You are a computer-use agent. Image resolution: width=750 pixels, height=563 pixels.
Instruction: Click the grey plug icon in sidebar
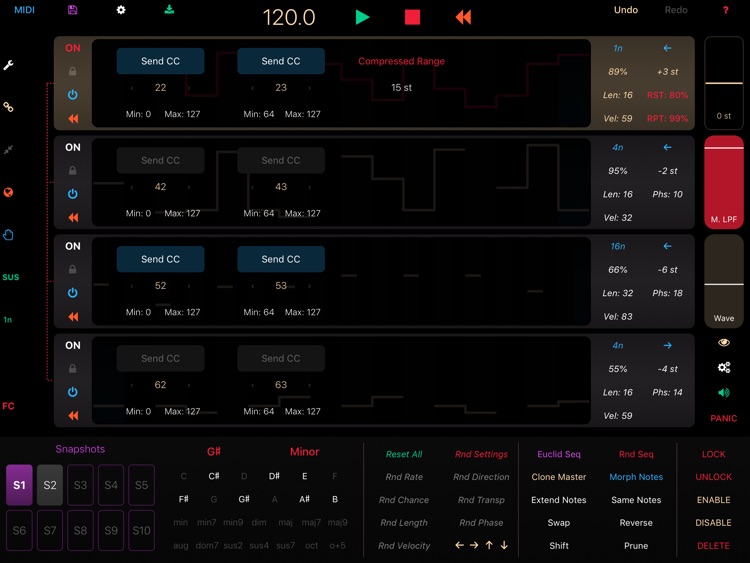click(8, 150)
